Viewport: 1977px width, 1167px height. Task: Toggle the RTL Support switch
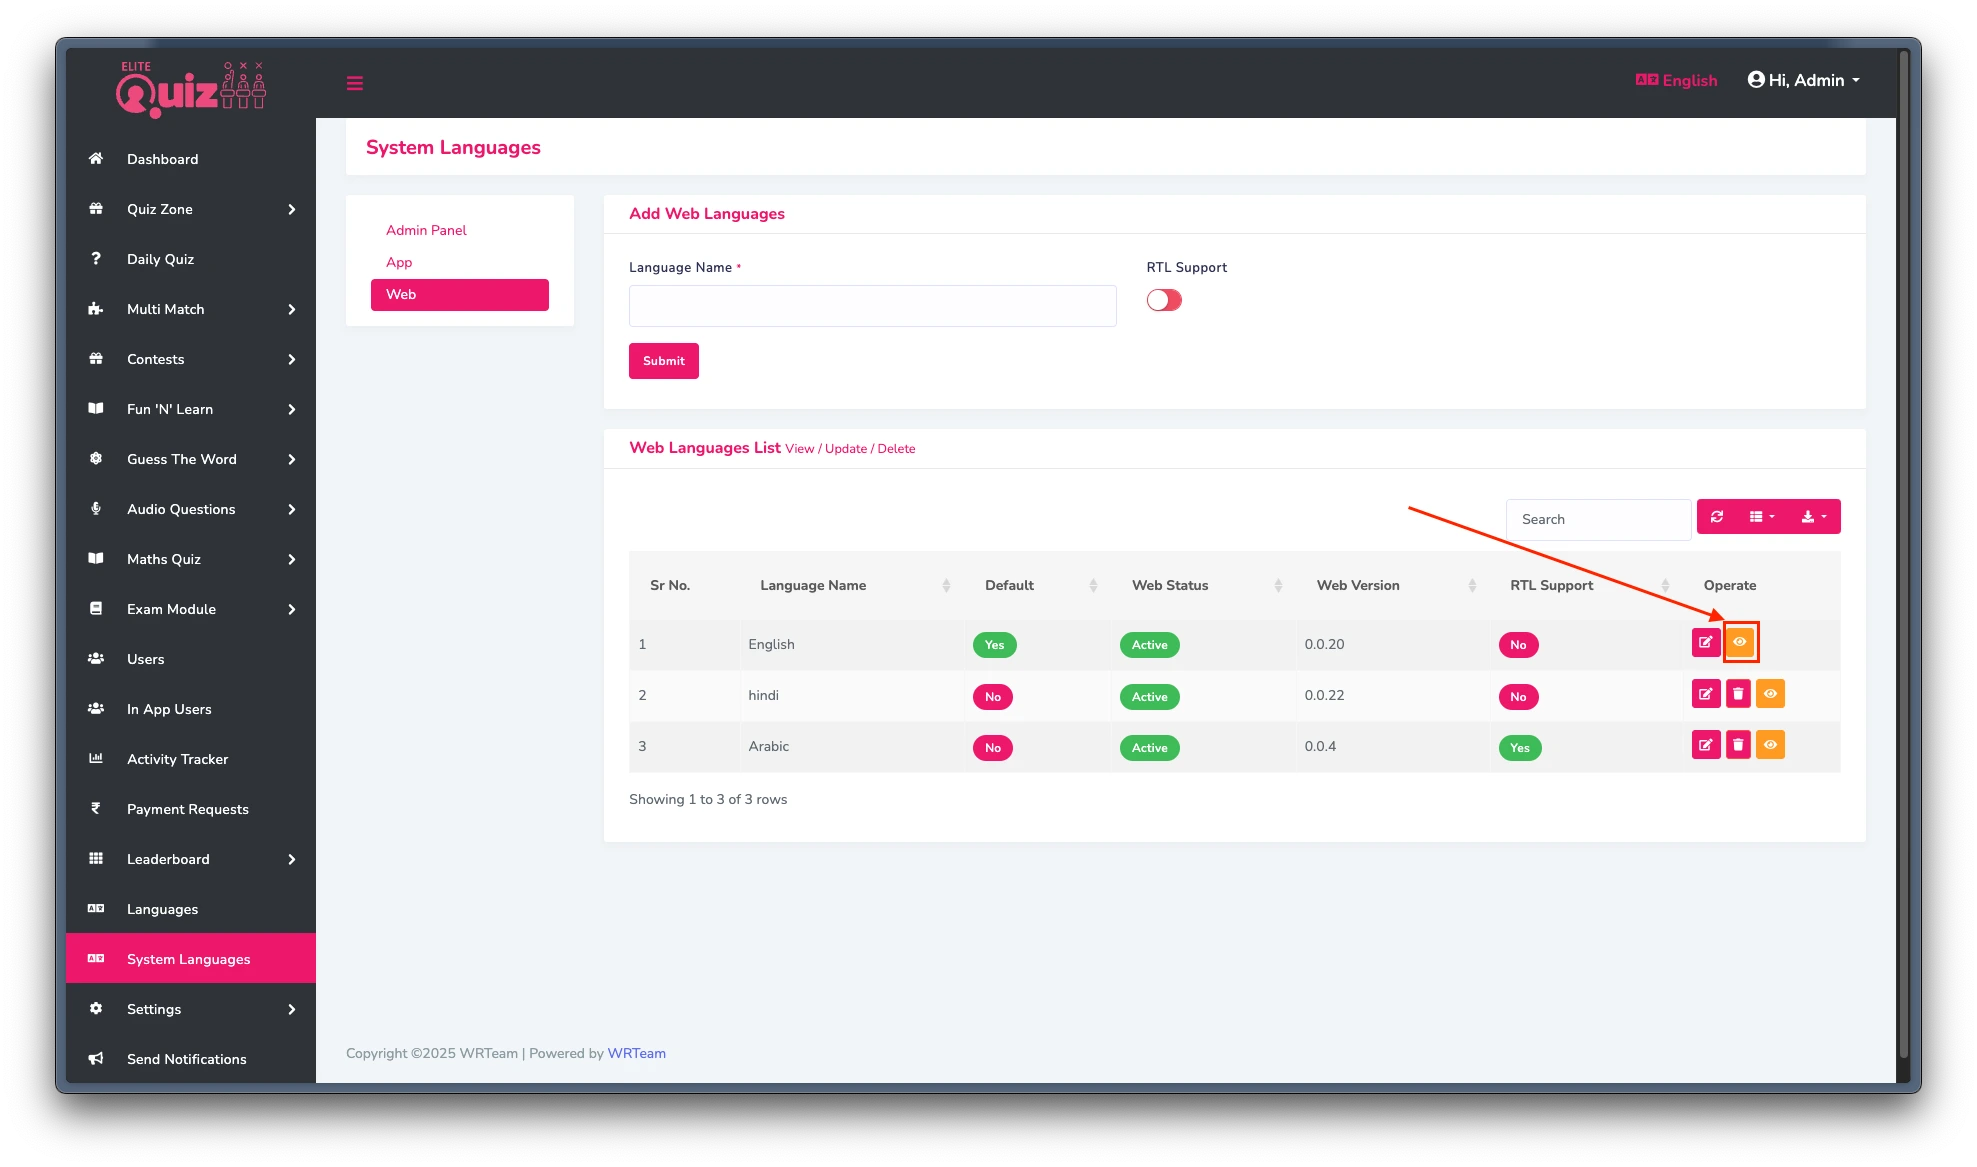1164,300
